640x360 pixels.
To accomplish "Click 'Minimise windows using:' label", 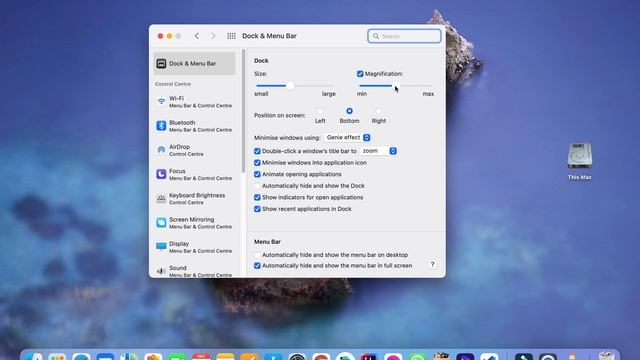I will [287, 138].
